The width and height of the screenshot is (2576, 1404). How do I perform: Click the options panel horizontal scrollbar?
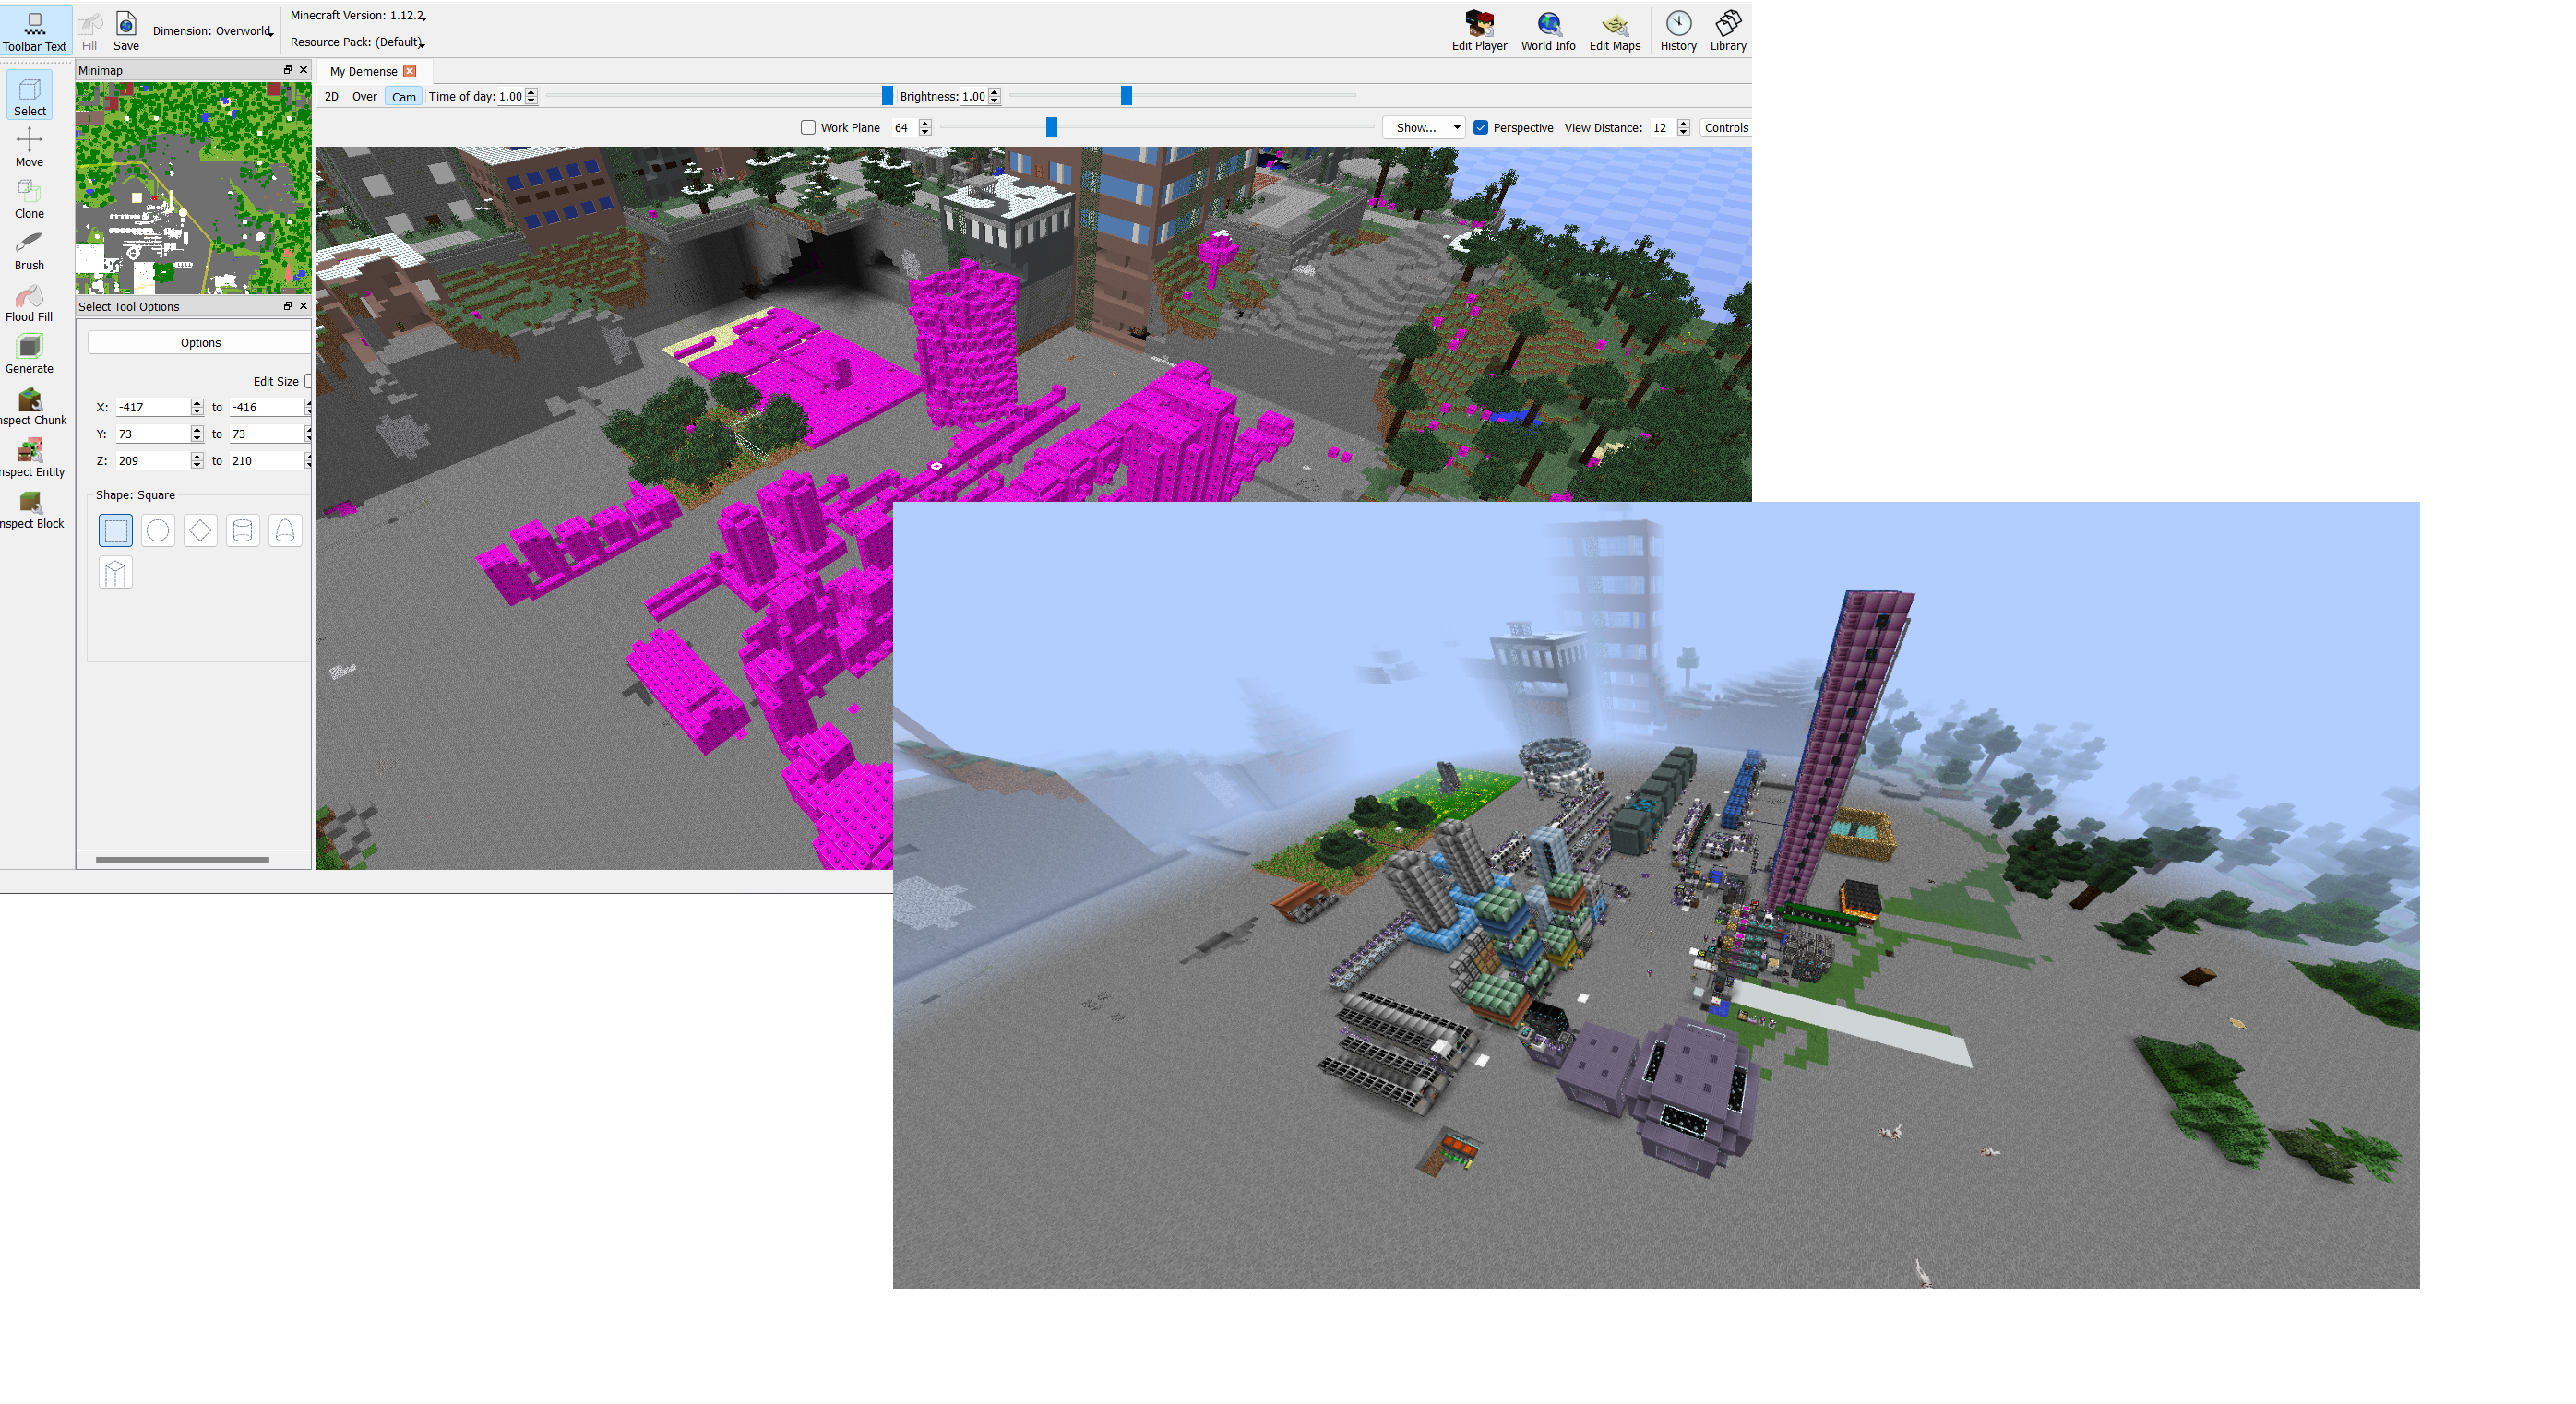click(x=182, y=859)
